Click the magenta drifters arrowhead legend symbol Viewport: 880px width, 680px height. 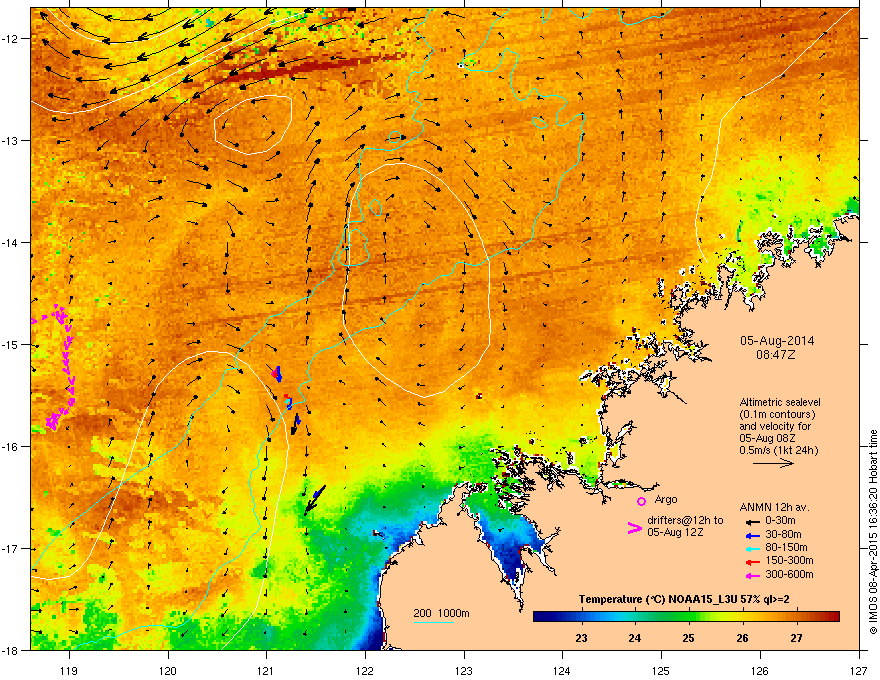635,527
